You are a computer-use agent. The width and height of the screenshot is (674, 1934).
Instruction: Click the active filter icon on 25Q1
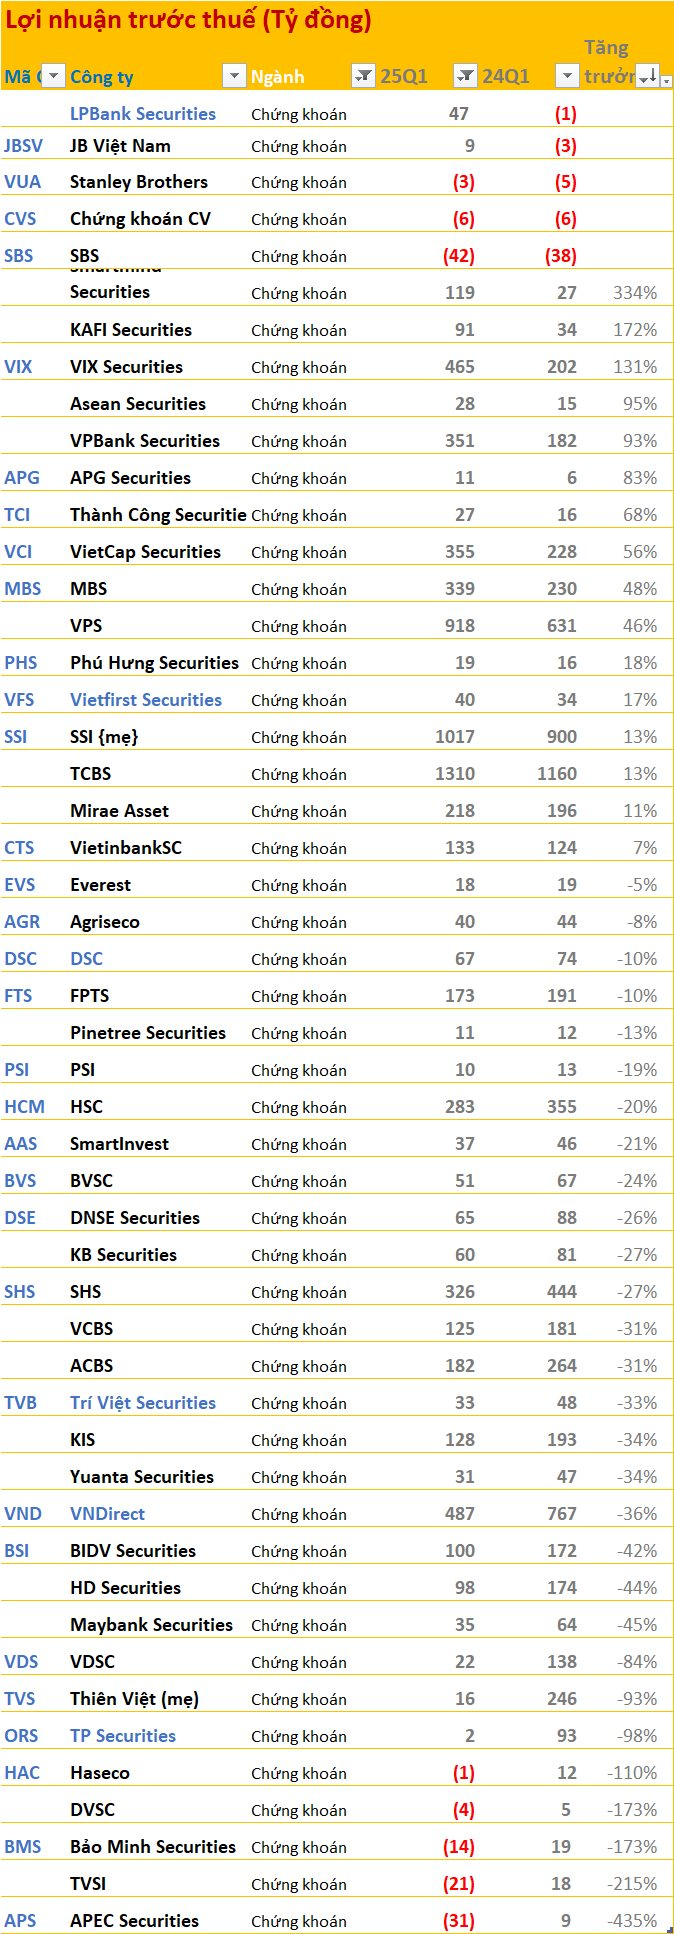(465, 76)
